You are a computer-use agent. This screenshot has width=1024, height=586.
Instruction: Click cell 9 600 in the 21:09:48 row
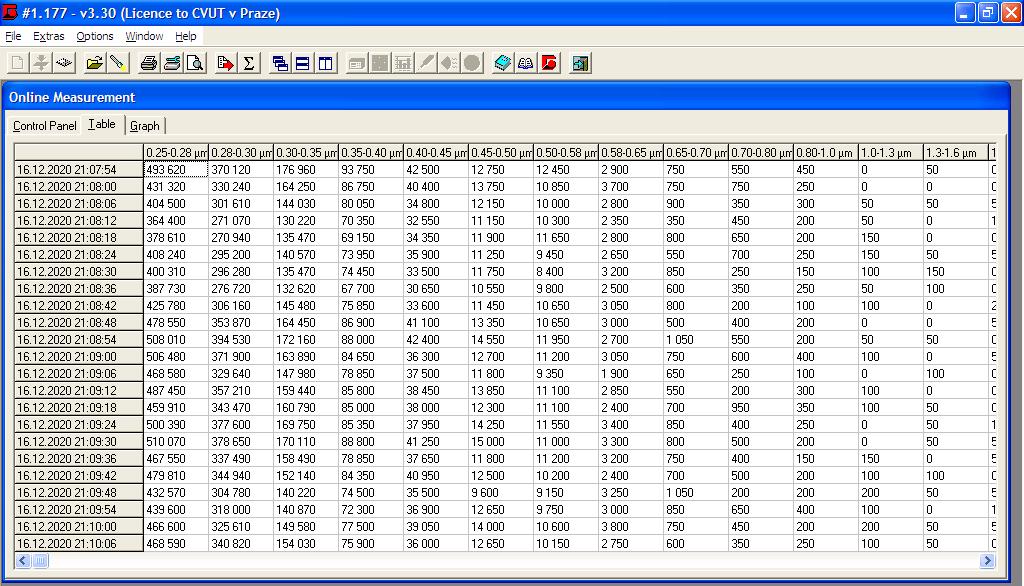501,493
